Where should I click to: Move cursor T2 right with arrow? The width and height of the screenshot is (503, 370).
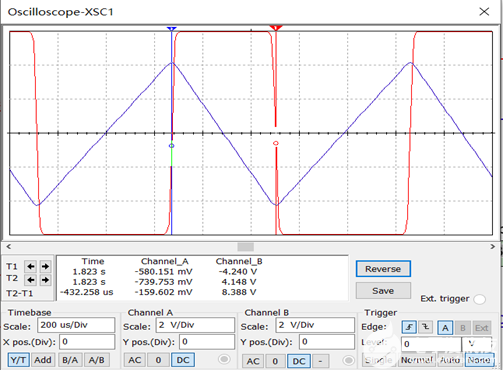pos(45,280)
